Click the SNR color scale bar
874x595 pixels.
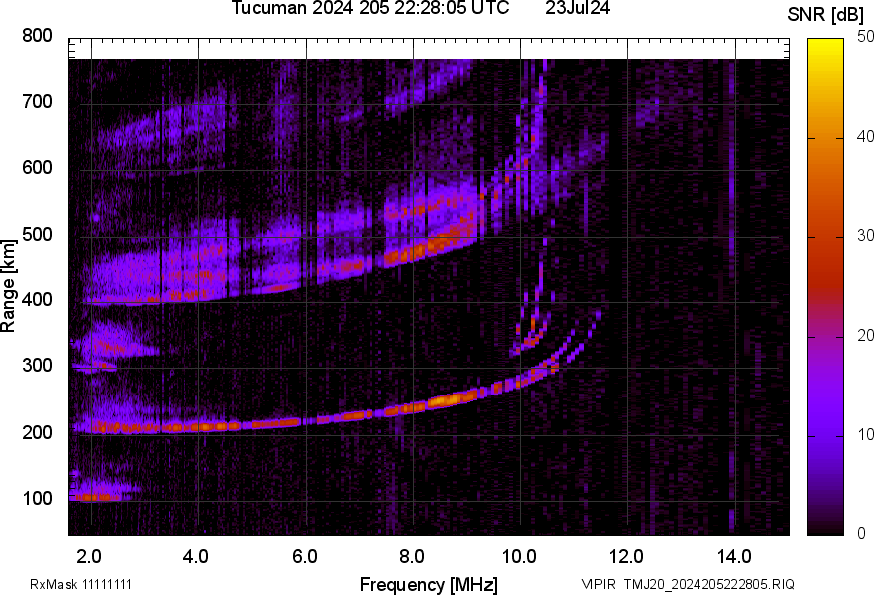pyautogui.click(x=826, y=287)
